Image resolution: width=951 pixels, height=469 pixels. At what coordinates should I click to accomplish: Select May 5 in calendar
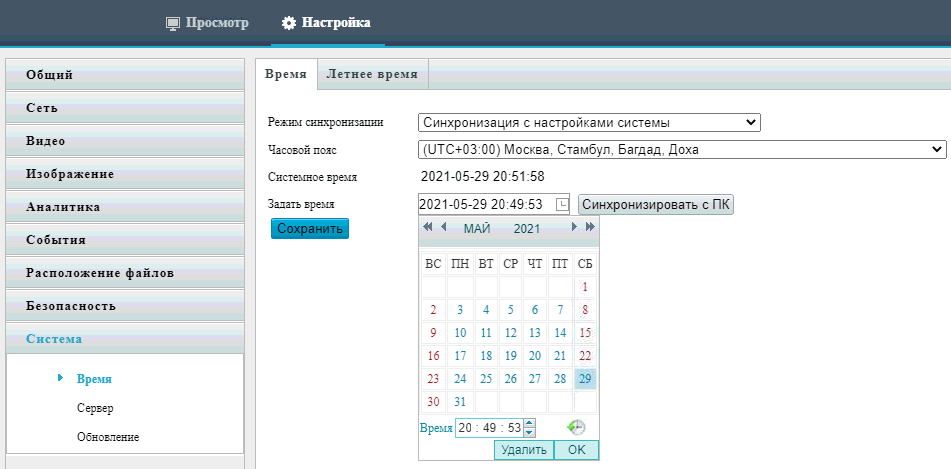click(511, 310)
